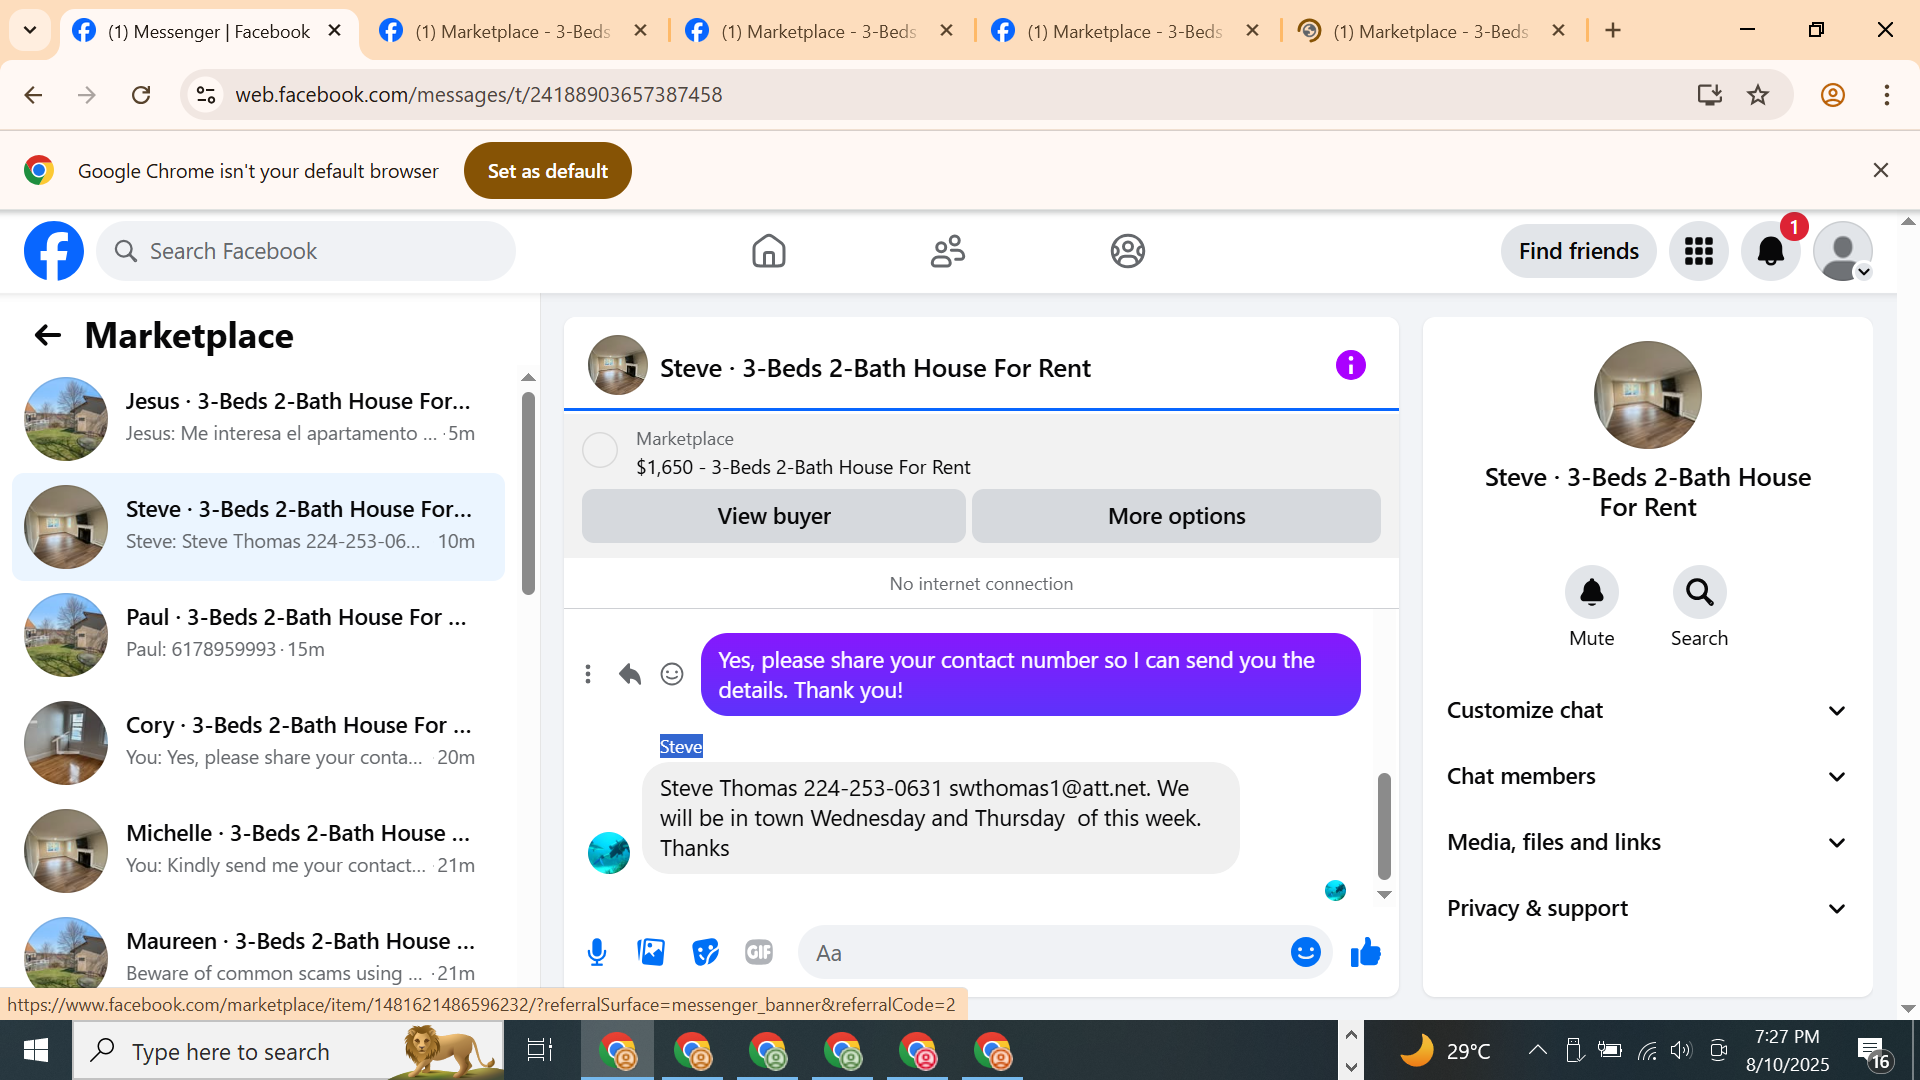Open the GIF picker
Image resolution: width=1920 pixels, height=1080 pixels.
tap(759, 952)
